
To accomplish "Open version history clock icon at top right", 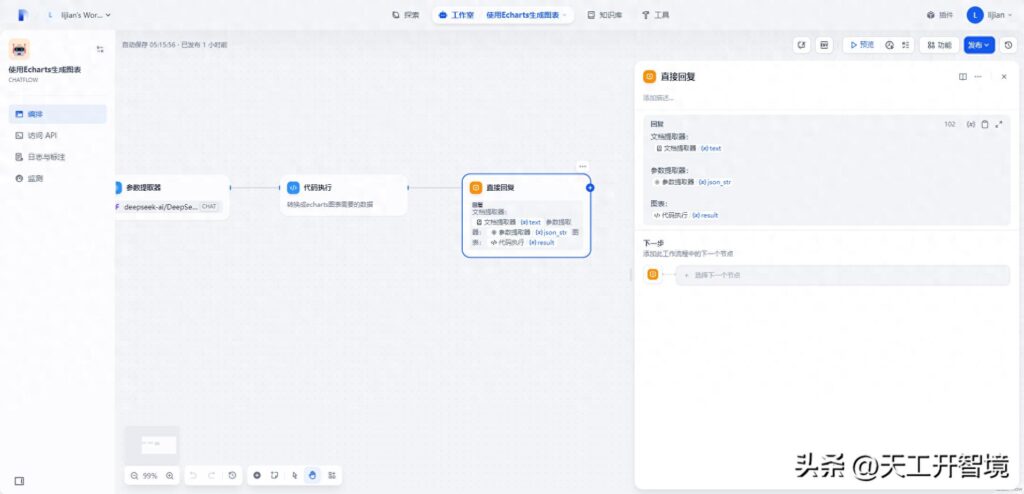I will pos(1008,45).
